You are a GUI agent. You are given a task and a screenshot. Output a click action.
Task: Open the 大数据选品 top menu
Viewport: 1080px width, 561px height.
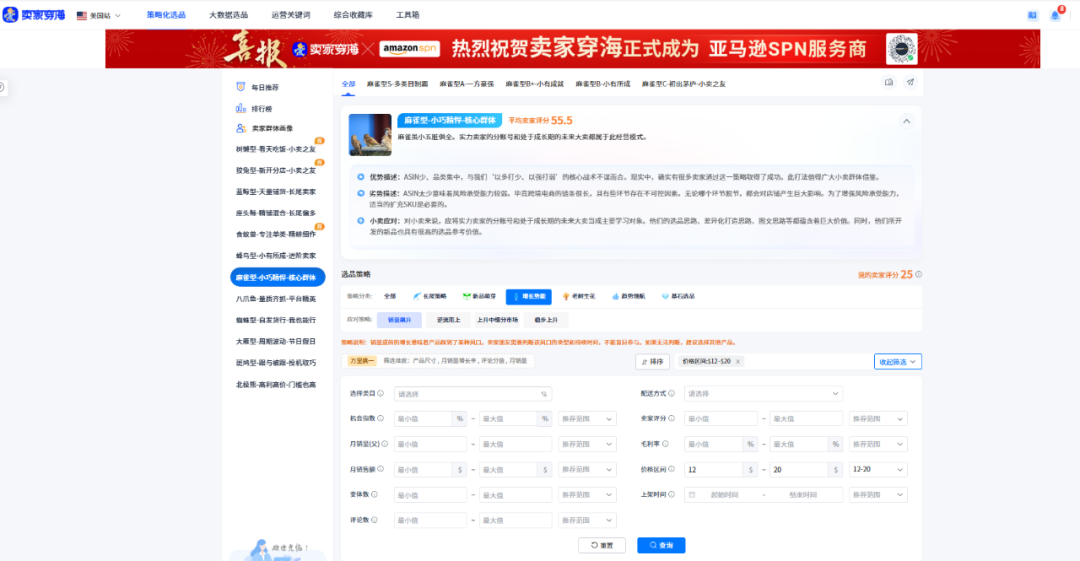pyautogui.click(x=228, y=14)
